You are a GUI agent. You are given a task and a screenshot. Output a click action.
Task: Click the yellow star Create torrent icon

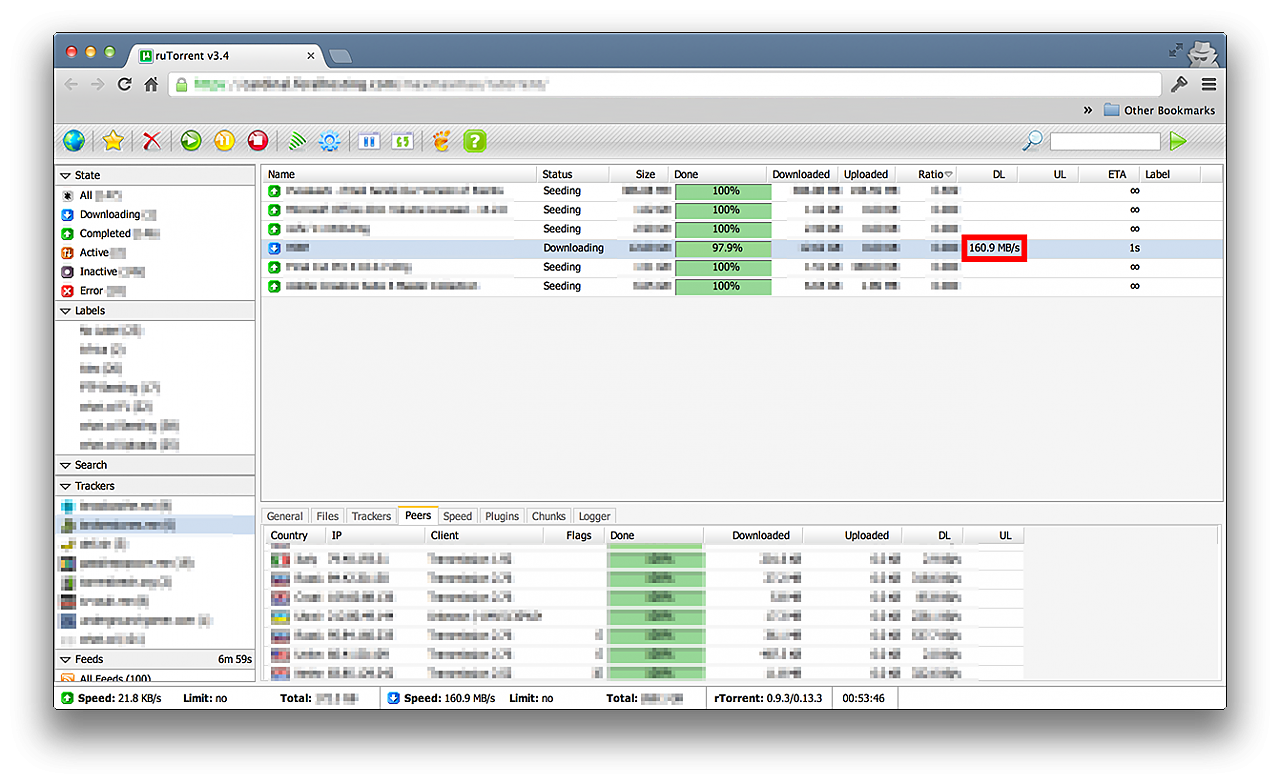pos(113,141)
